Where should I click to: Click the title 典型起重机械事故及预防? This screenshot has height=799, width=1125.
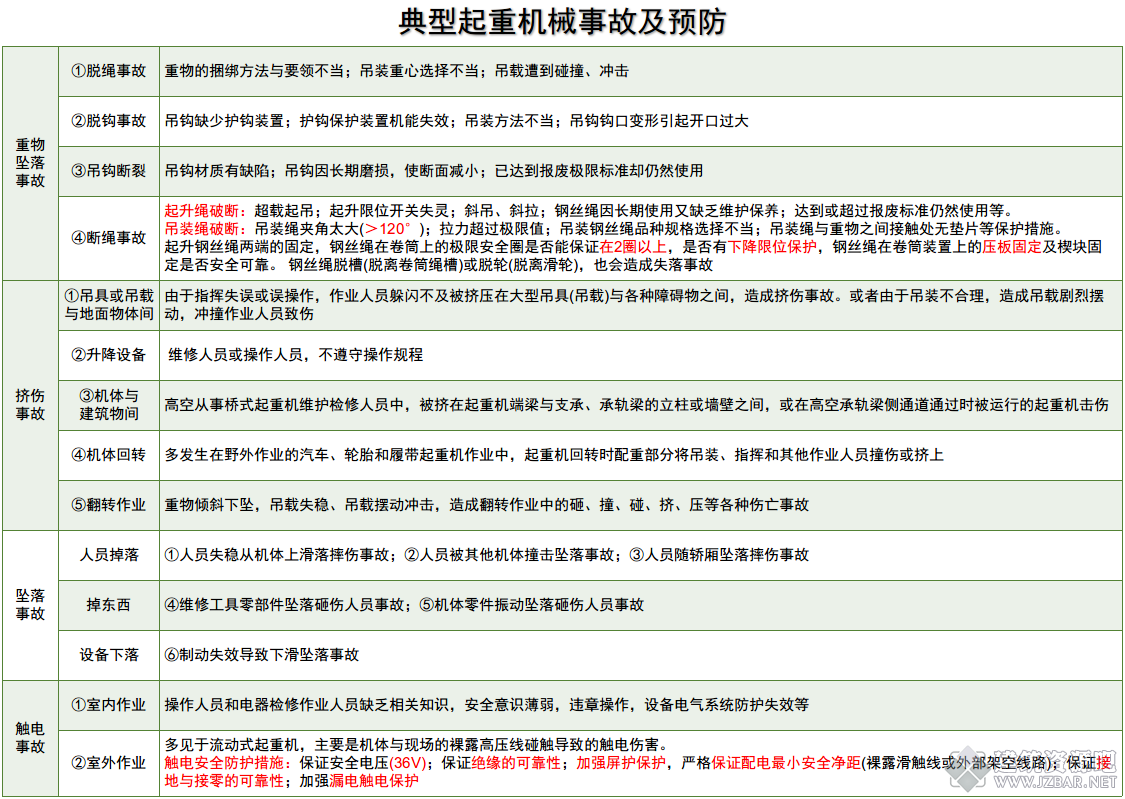562,22
